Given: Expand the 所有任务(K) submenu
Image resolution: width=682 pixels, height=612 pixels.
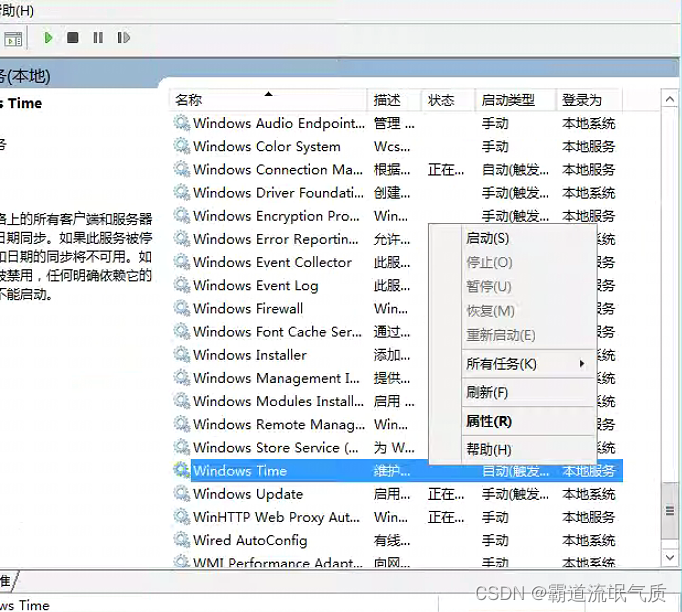Looking at the screenshot, I should click(528, 364).
